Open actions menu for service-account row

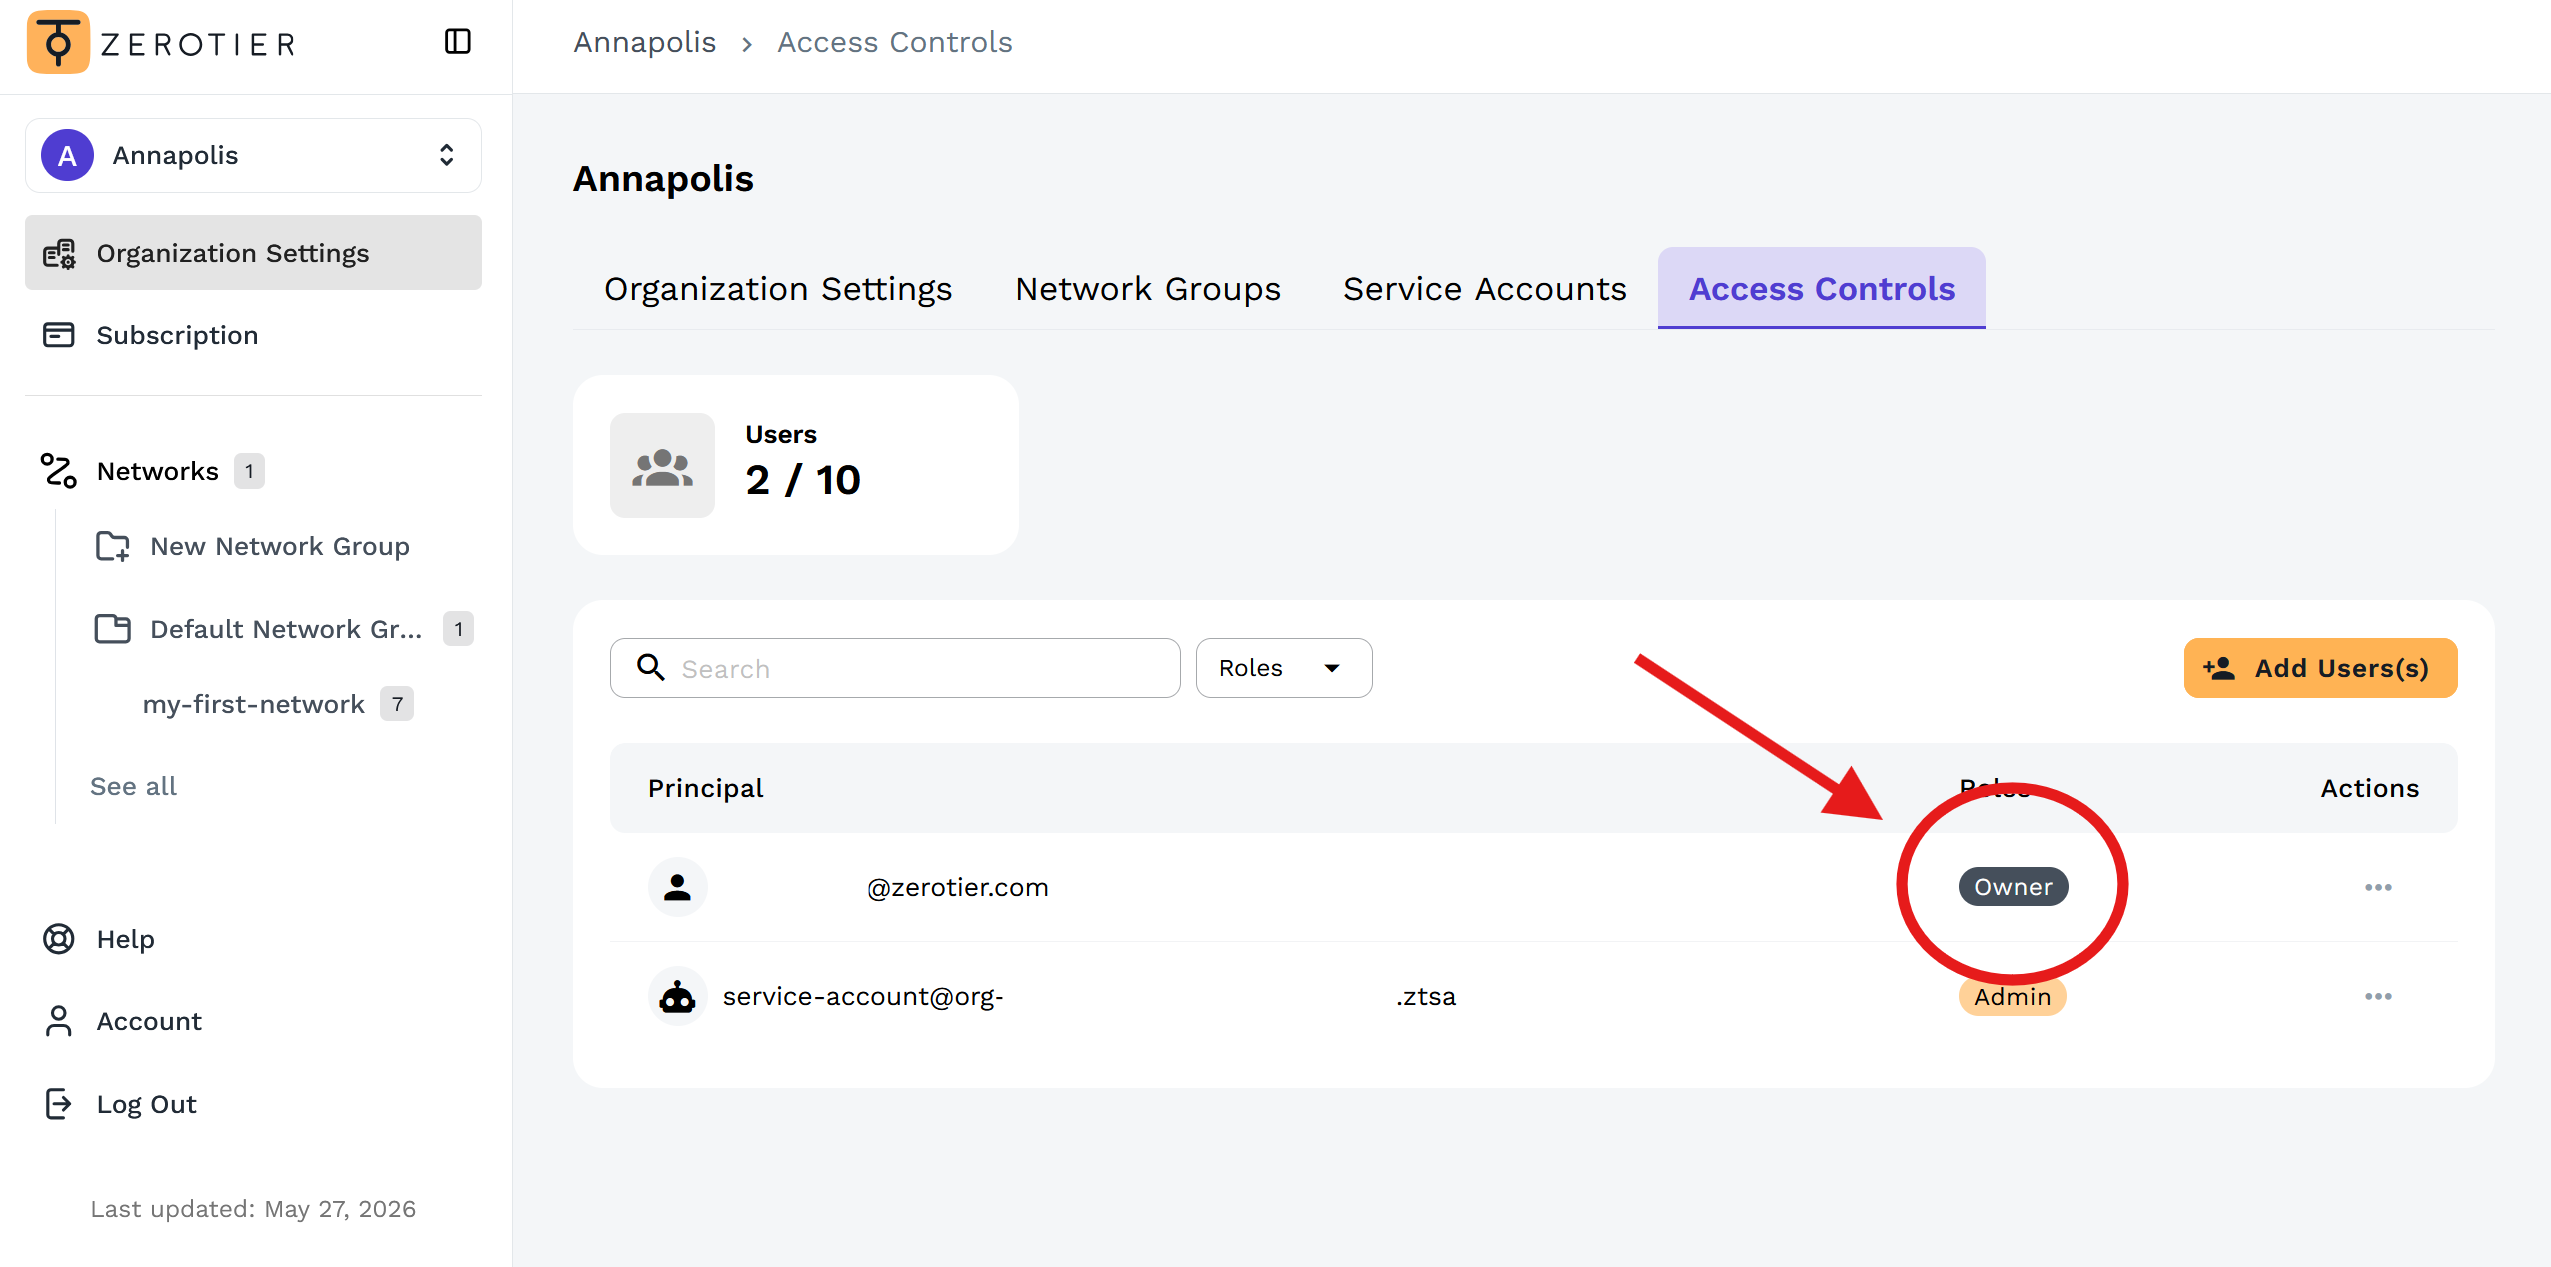coord(2378,996)
